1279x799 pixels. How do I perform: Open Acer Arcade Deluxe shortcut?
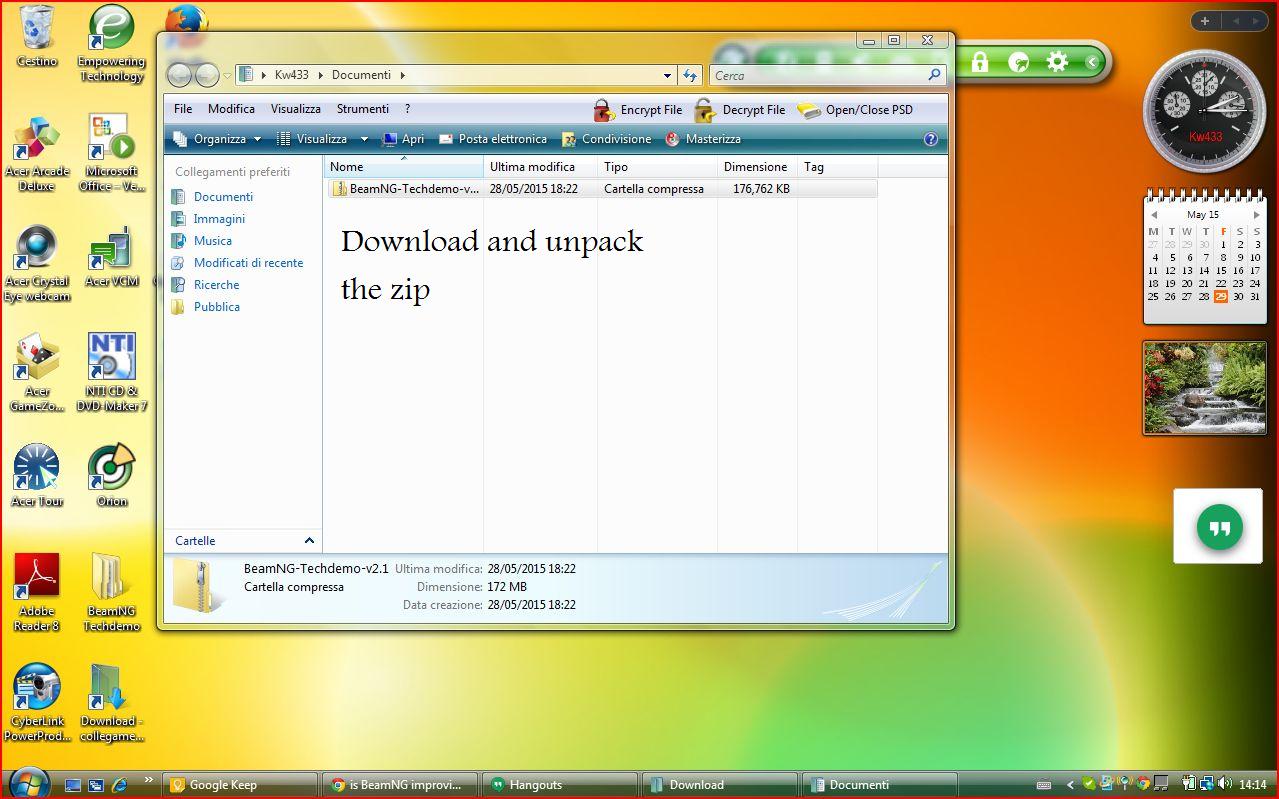[37, 152]
